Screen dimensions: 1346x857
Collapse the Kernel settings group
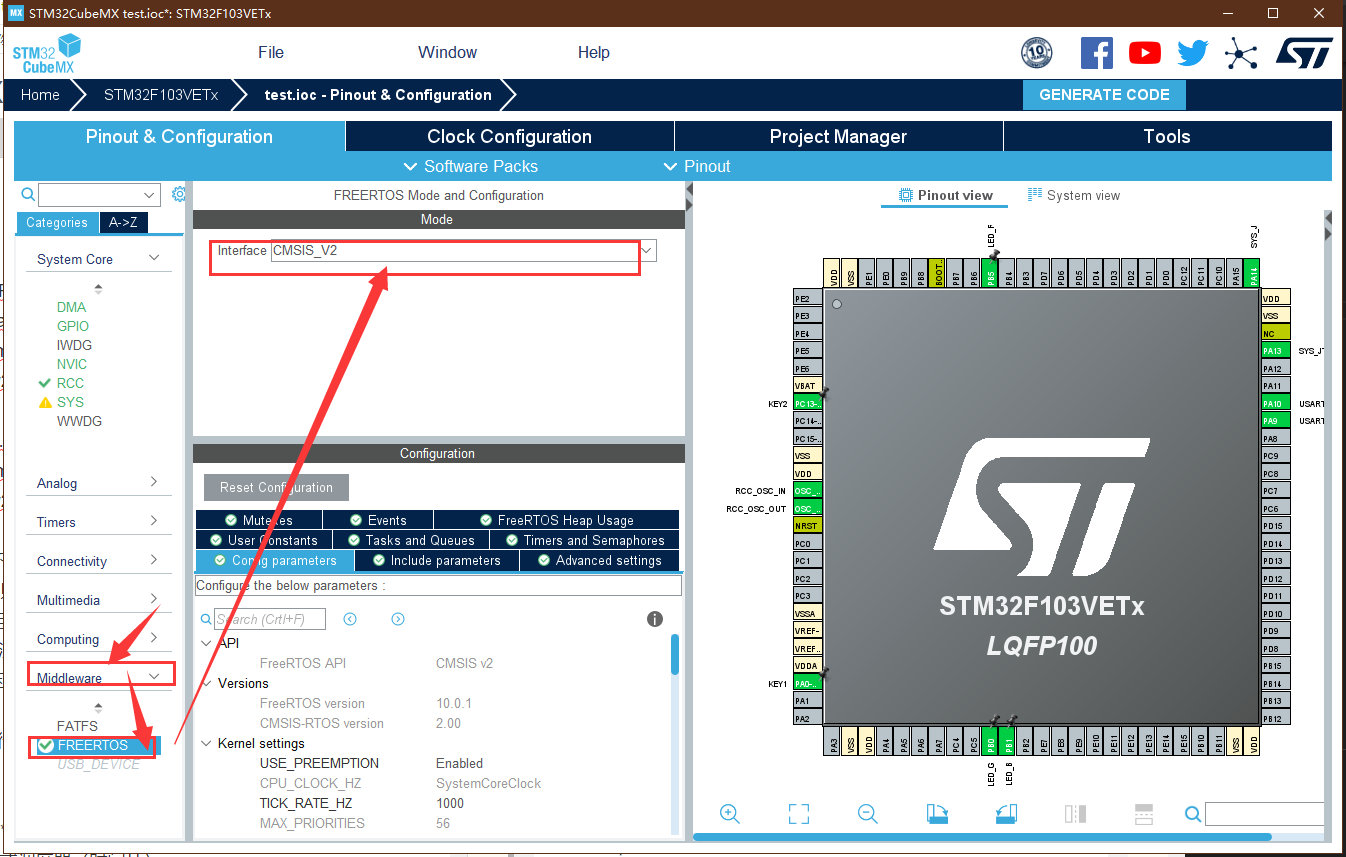207,743
